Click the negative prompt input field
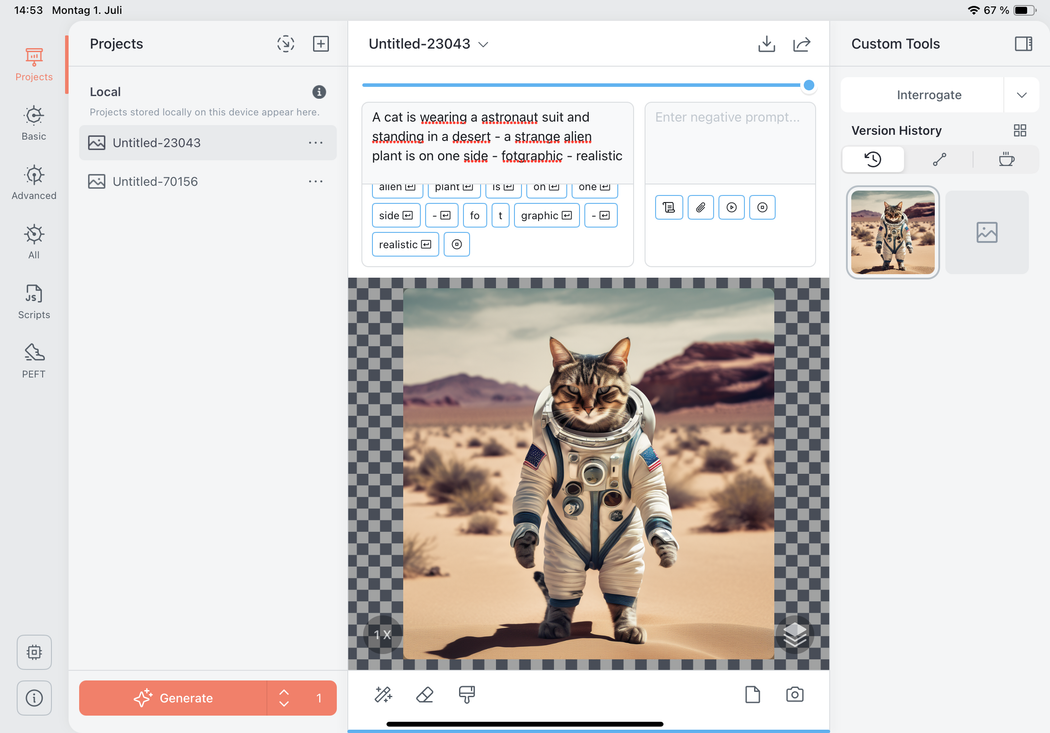The width and height of the screenshot is (1050, 733). point(730,143)
